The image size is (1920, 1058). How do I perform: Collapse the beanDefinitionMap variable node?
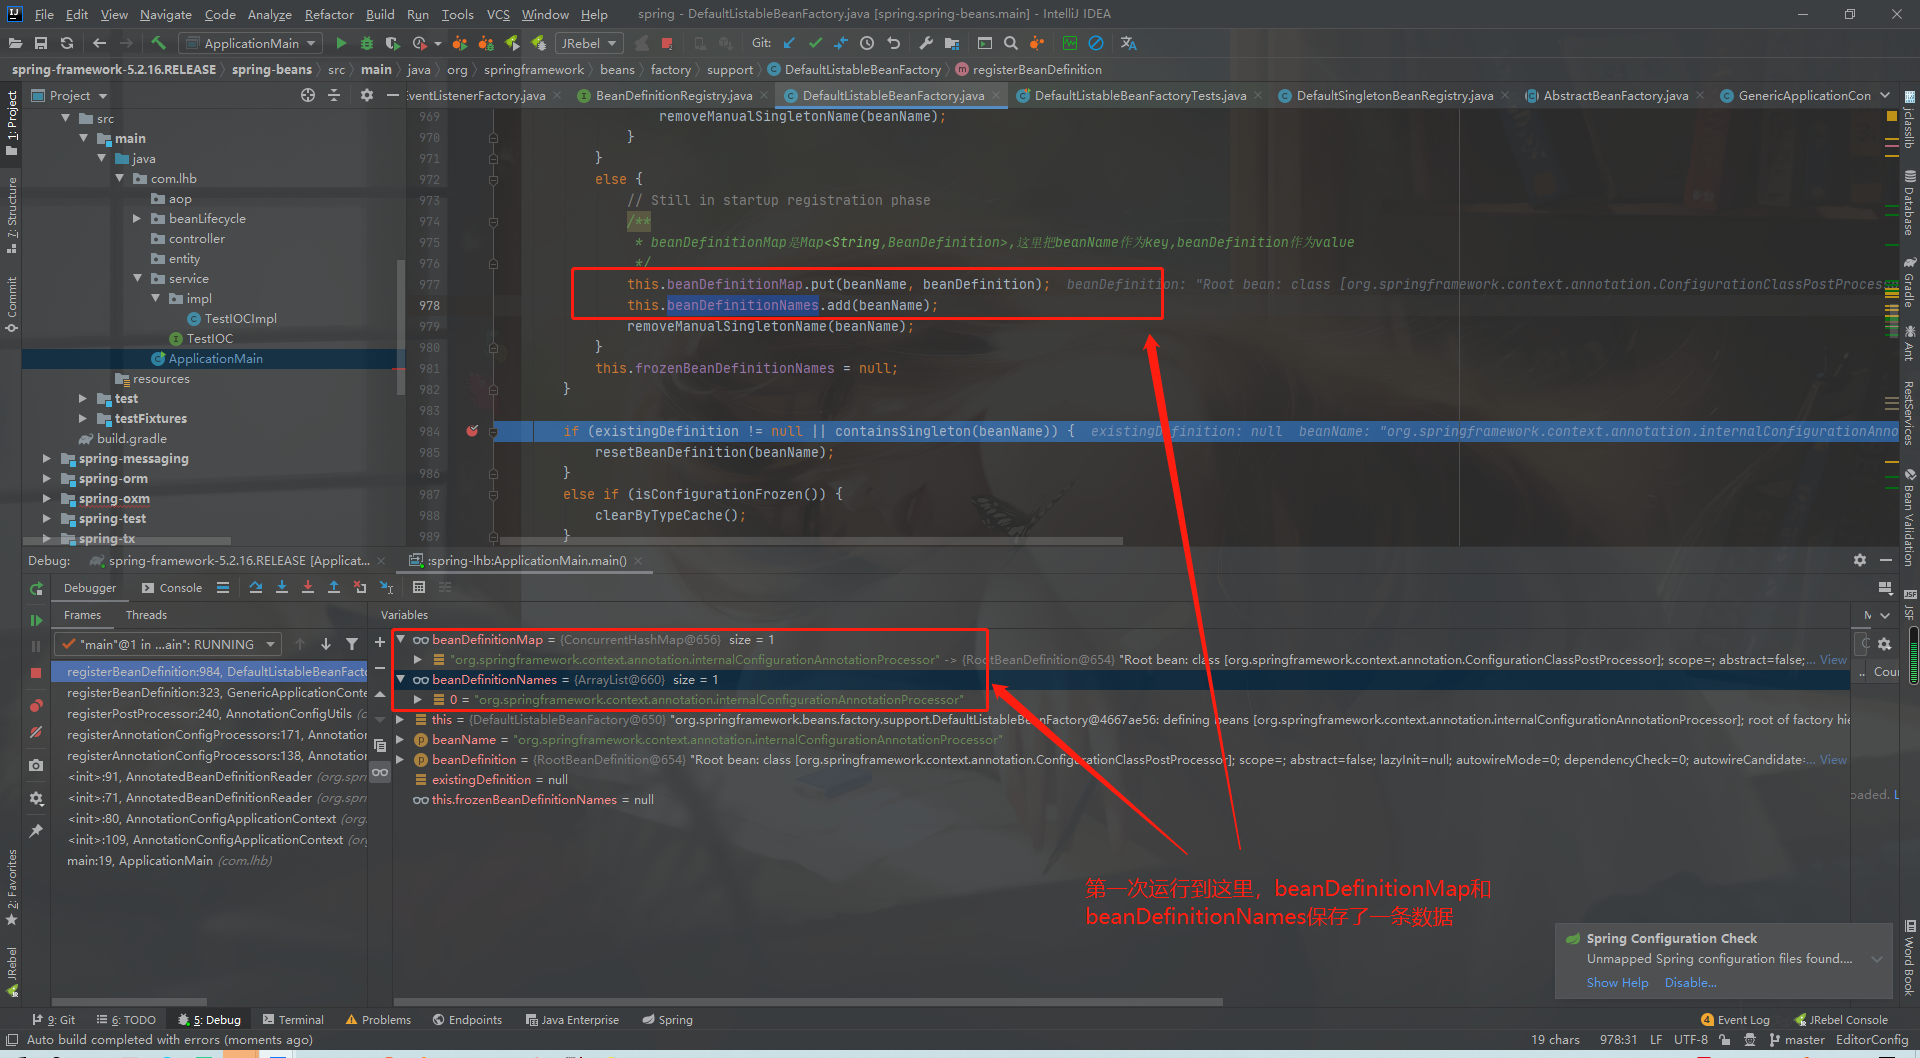click(401, 640)
